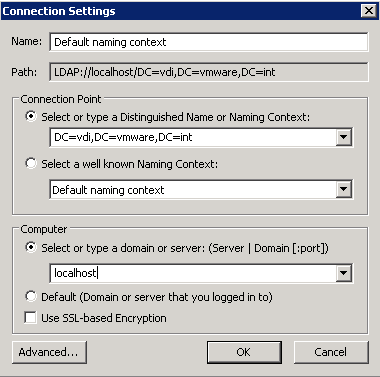This screenshot has height=377, width=380.
Task: Click the read-only LDAP Path field
Action: (x=209, y=72)
